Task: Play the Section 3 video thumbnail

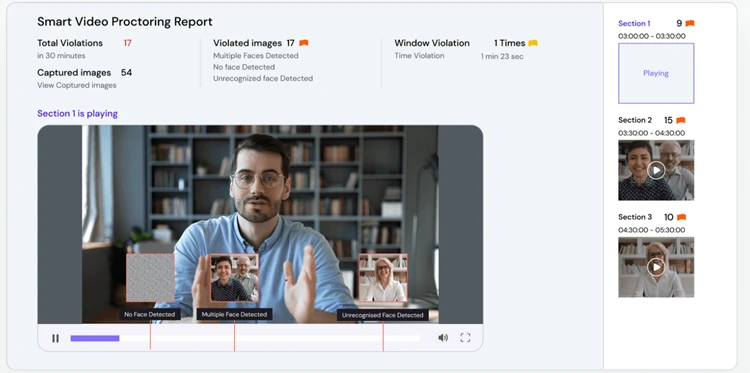Action: pos(656,267)
